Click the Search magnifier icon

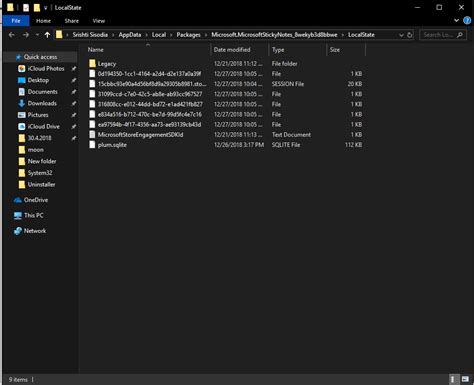pyautogui.click(x=460, y=35)
